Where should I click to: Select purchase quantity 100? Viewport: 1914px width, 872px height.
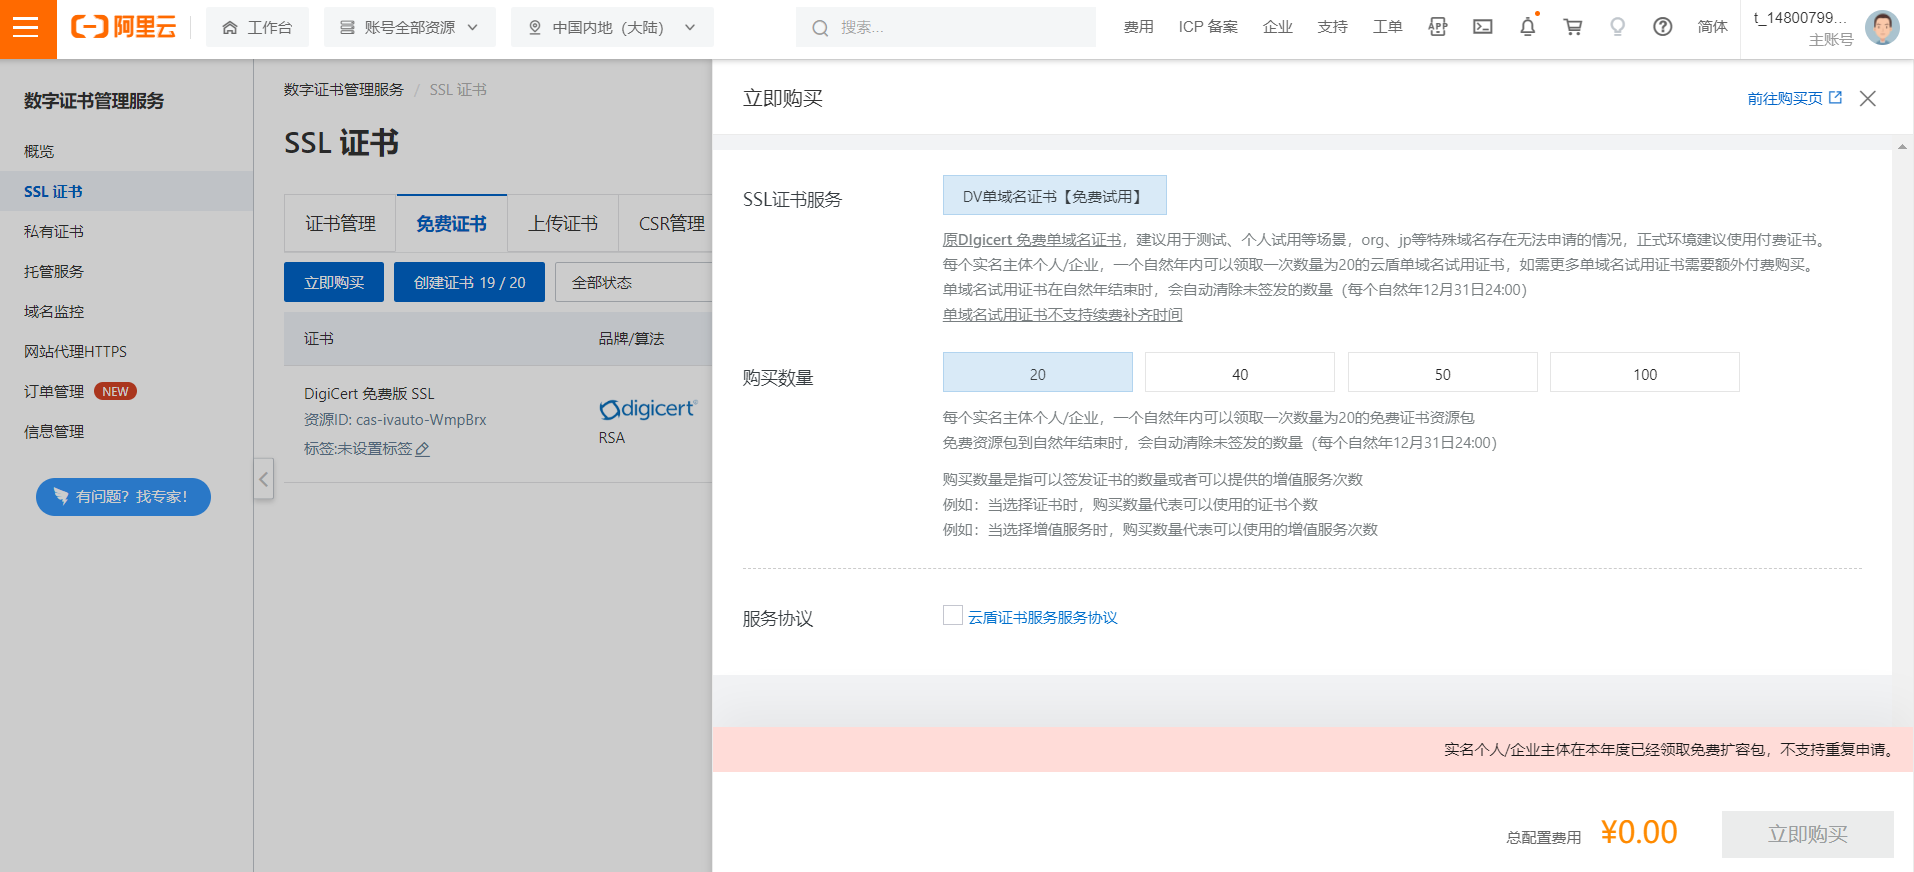coord(1645,372)
